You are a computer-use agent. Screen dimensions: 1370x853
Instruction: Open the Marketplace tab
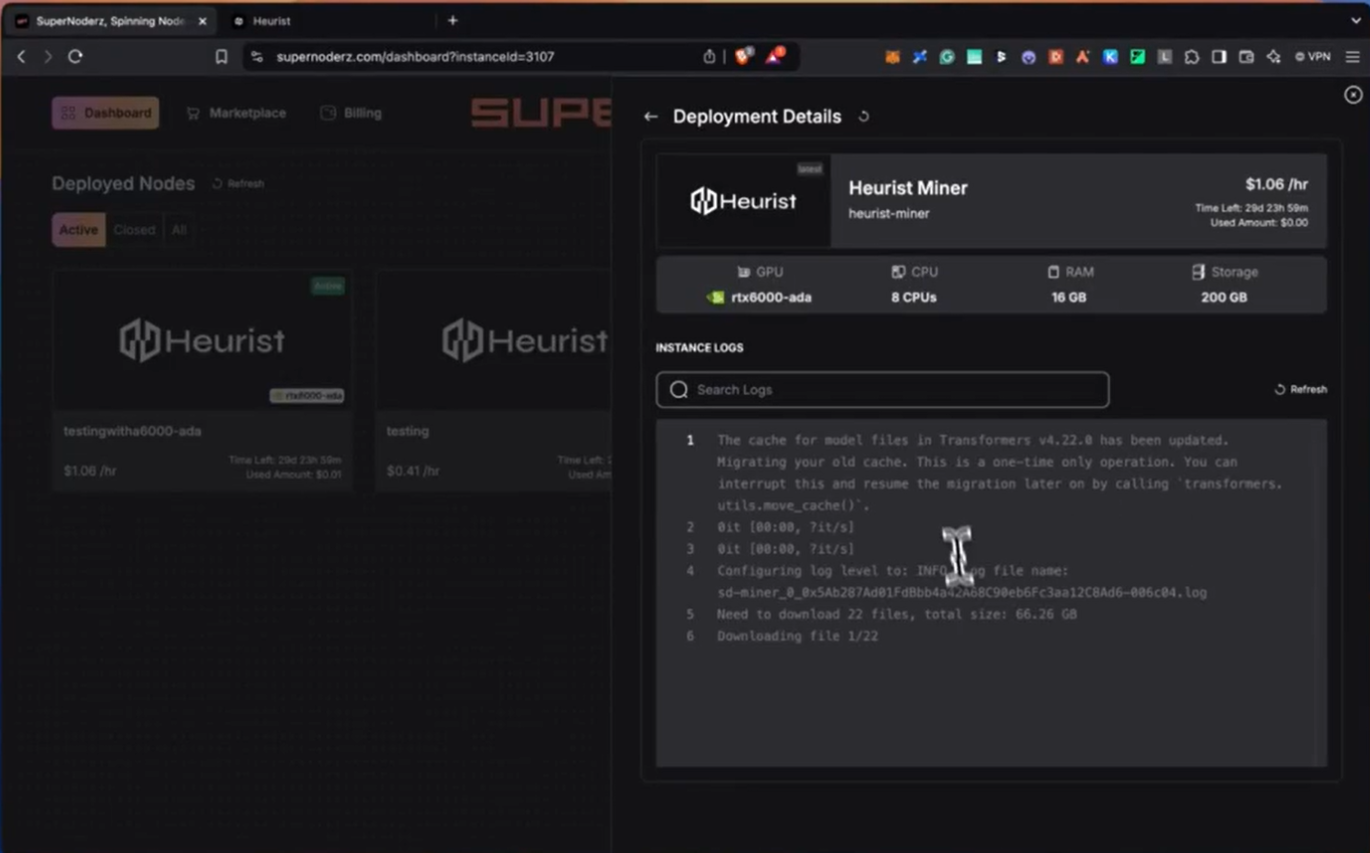(x=236, y=113)
